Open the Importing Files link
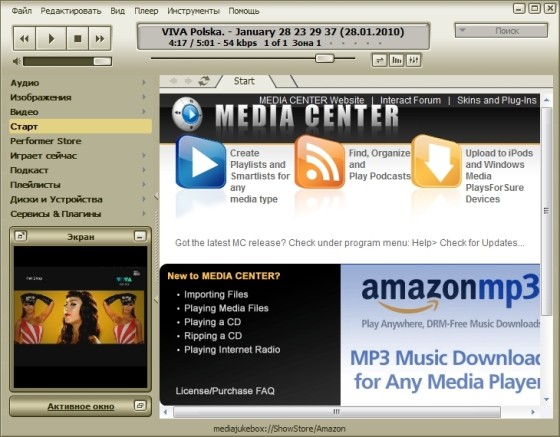The width and height of the screenshot is (560, 437). pos(216,294)
